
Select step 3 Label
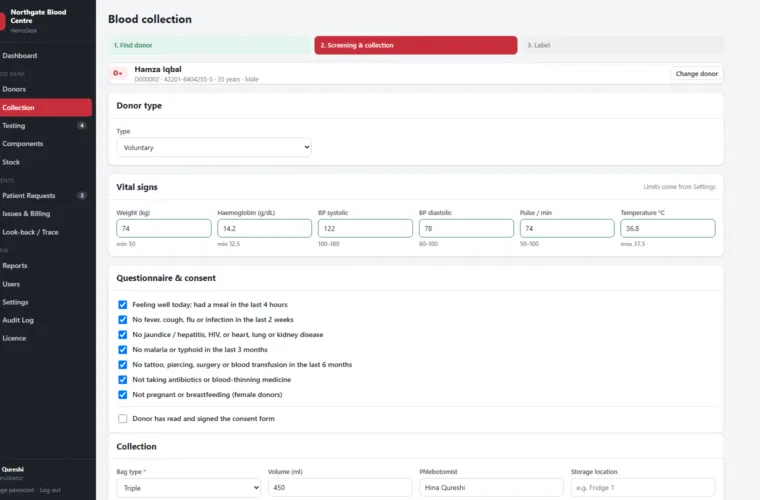click(x=622, y=45)
